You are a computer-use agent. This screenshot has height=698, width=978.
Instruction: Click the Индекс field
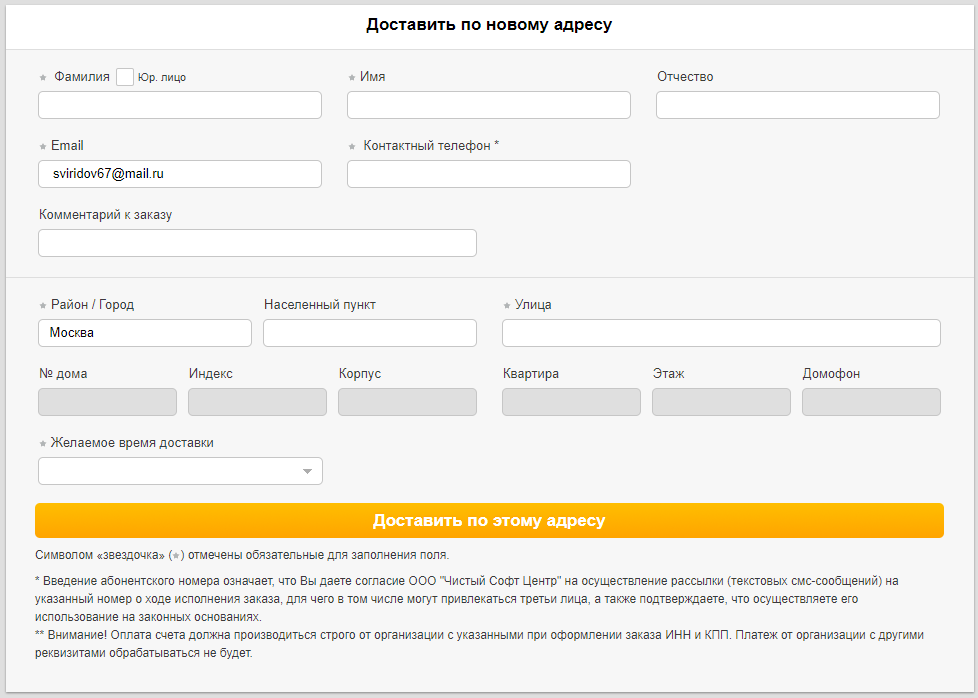pos(257,402)
